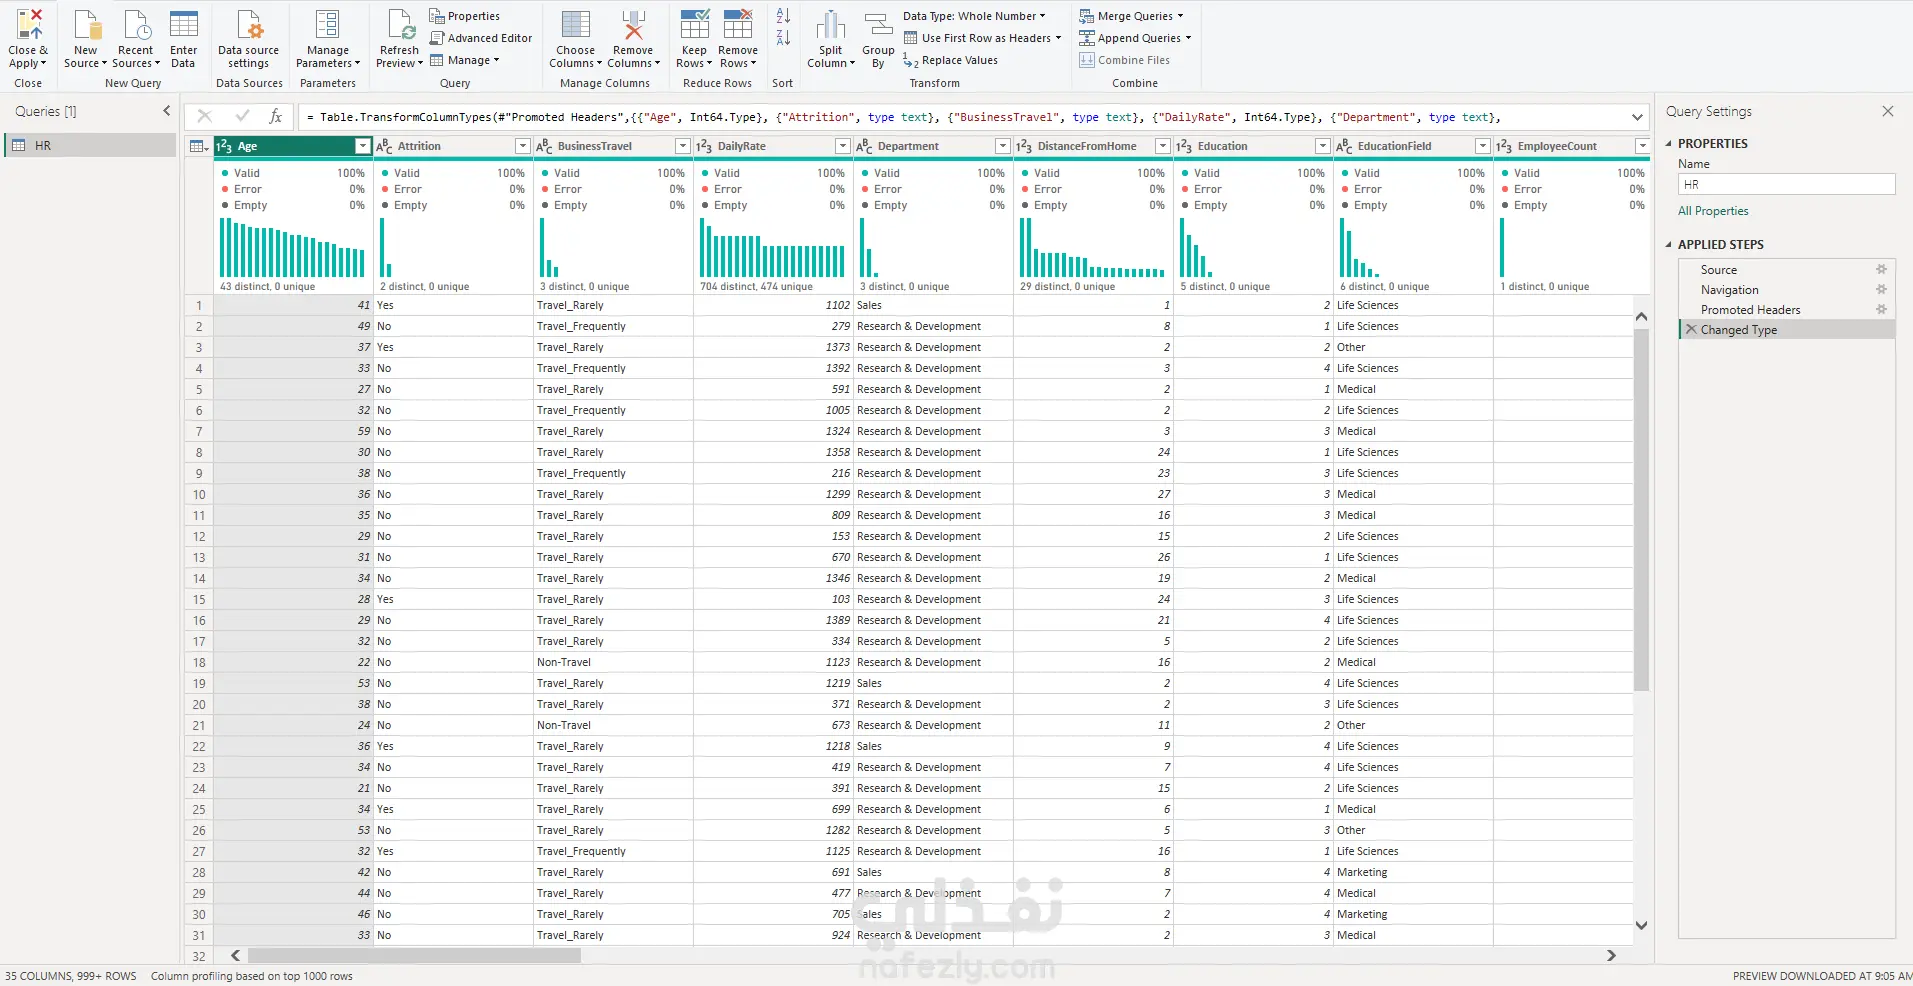Toggle Use First Row as Headers
Screen dimensions: 1913x986
(982, 38)
